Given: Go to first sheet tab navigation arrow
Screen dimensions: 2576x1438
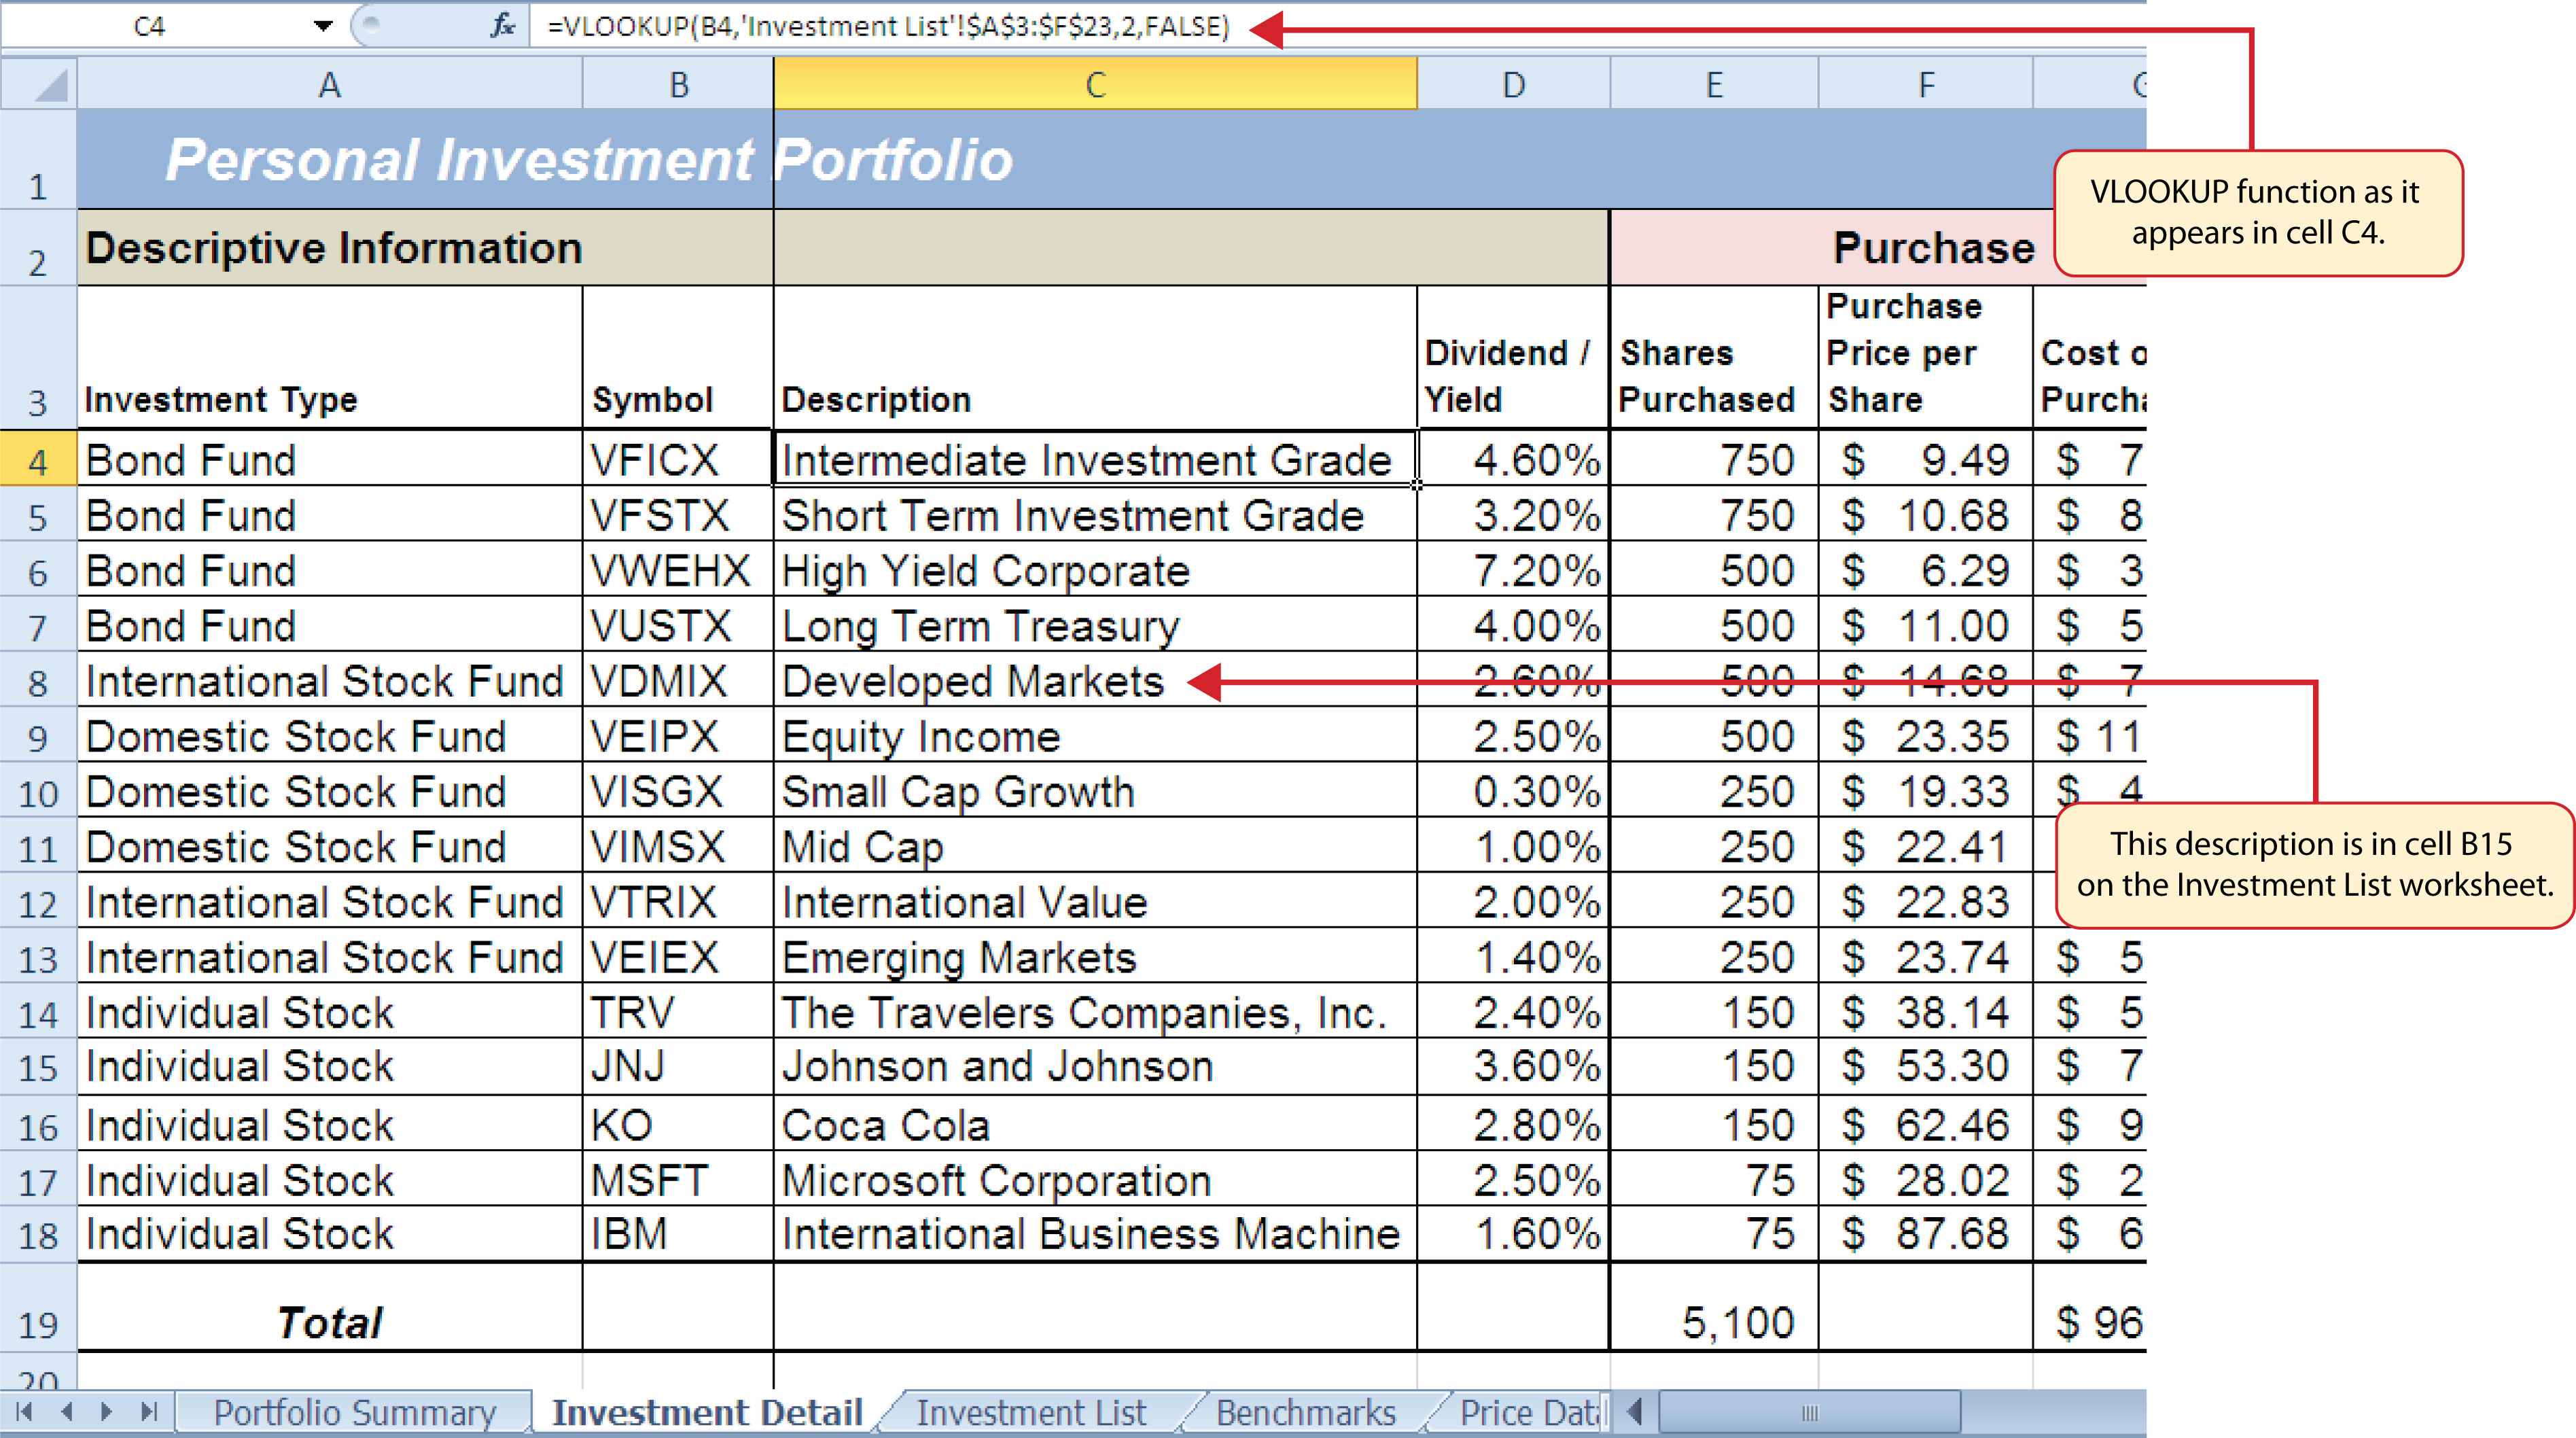Looking at the screenshot, I should (25, 1412).
